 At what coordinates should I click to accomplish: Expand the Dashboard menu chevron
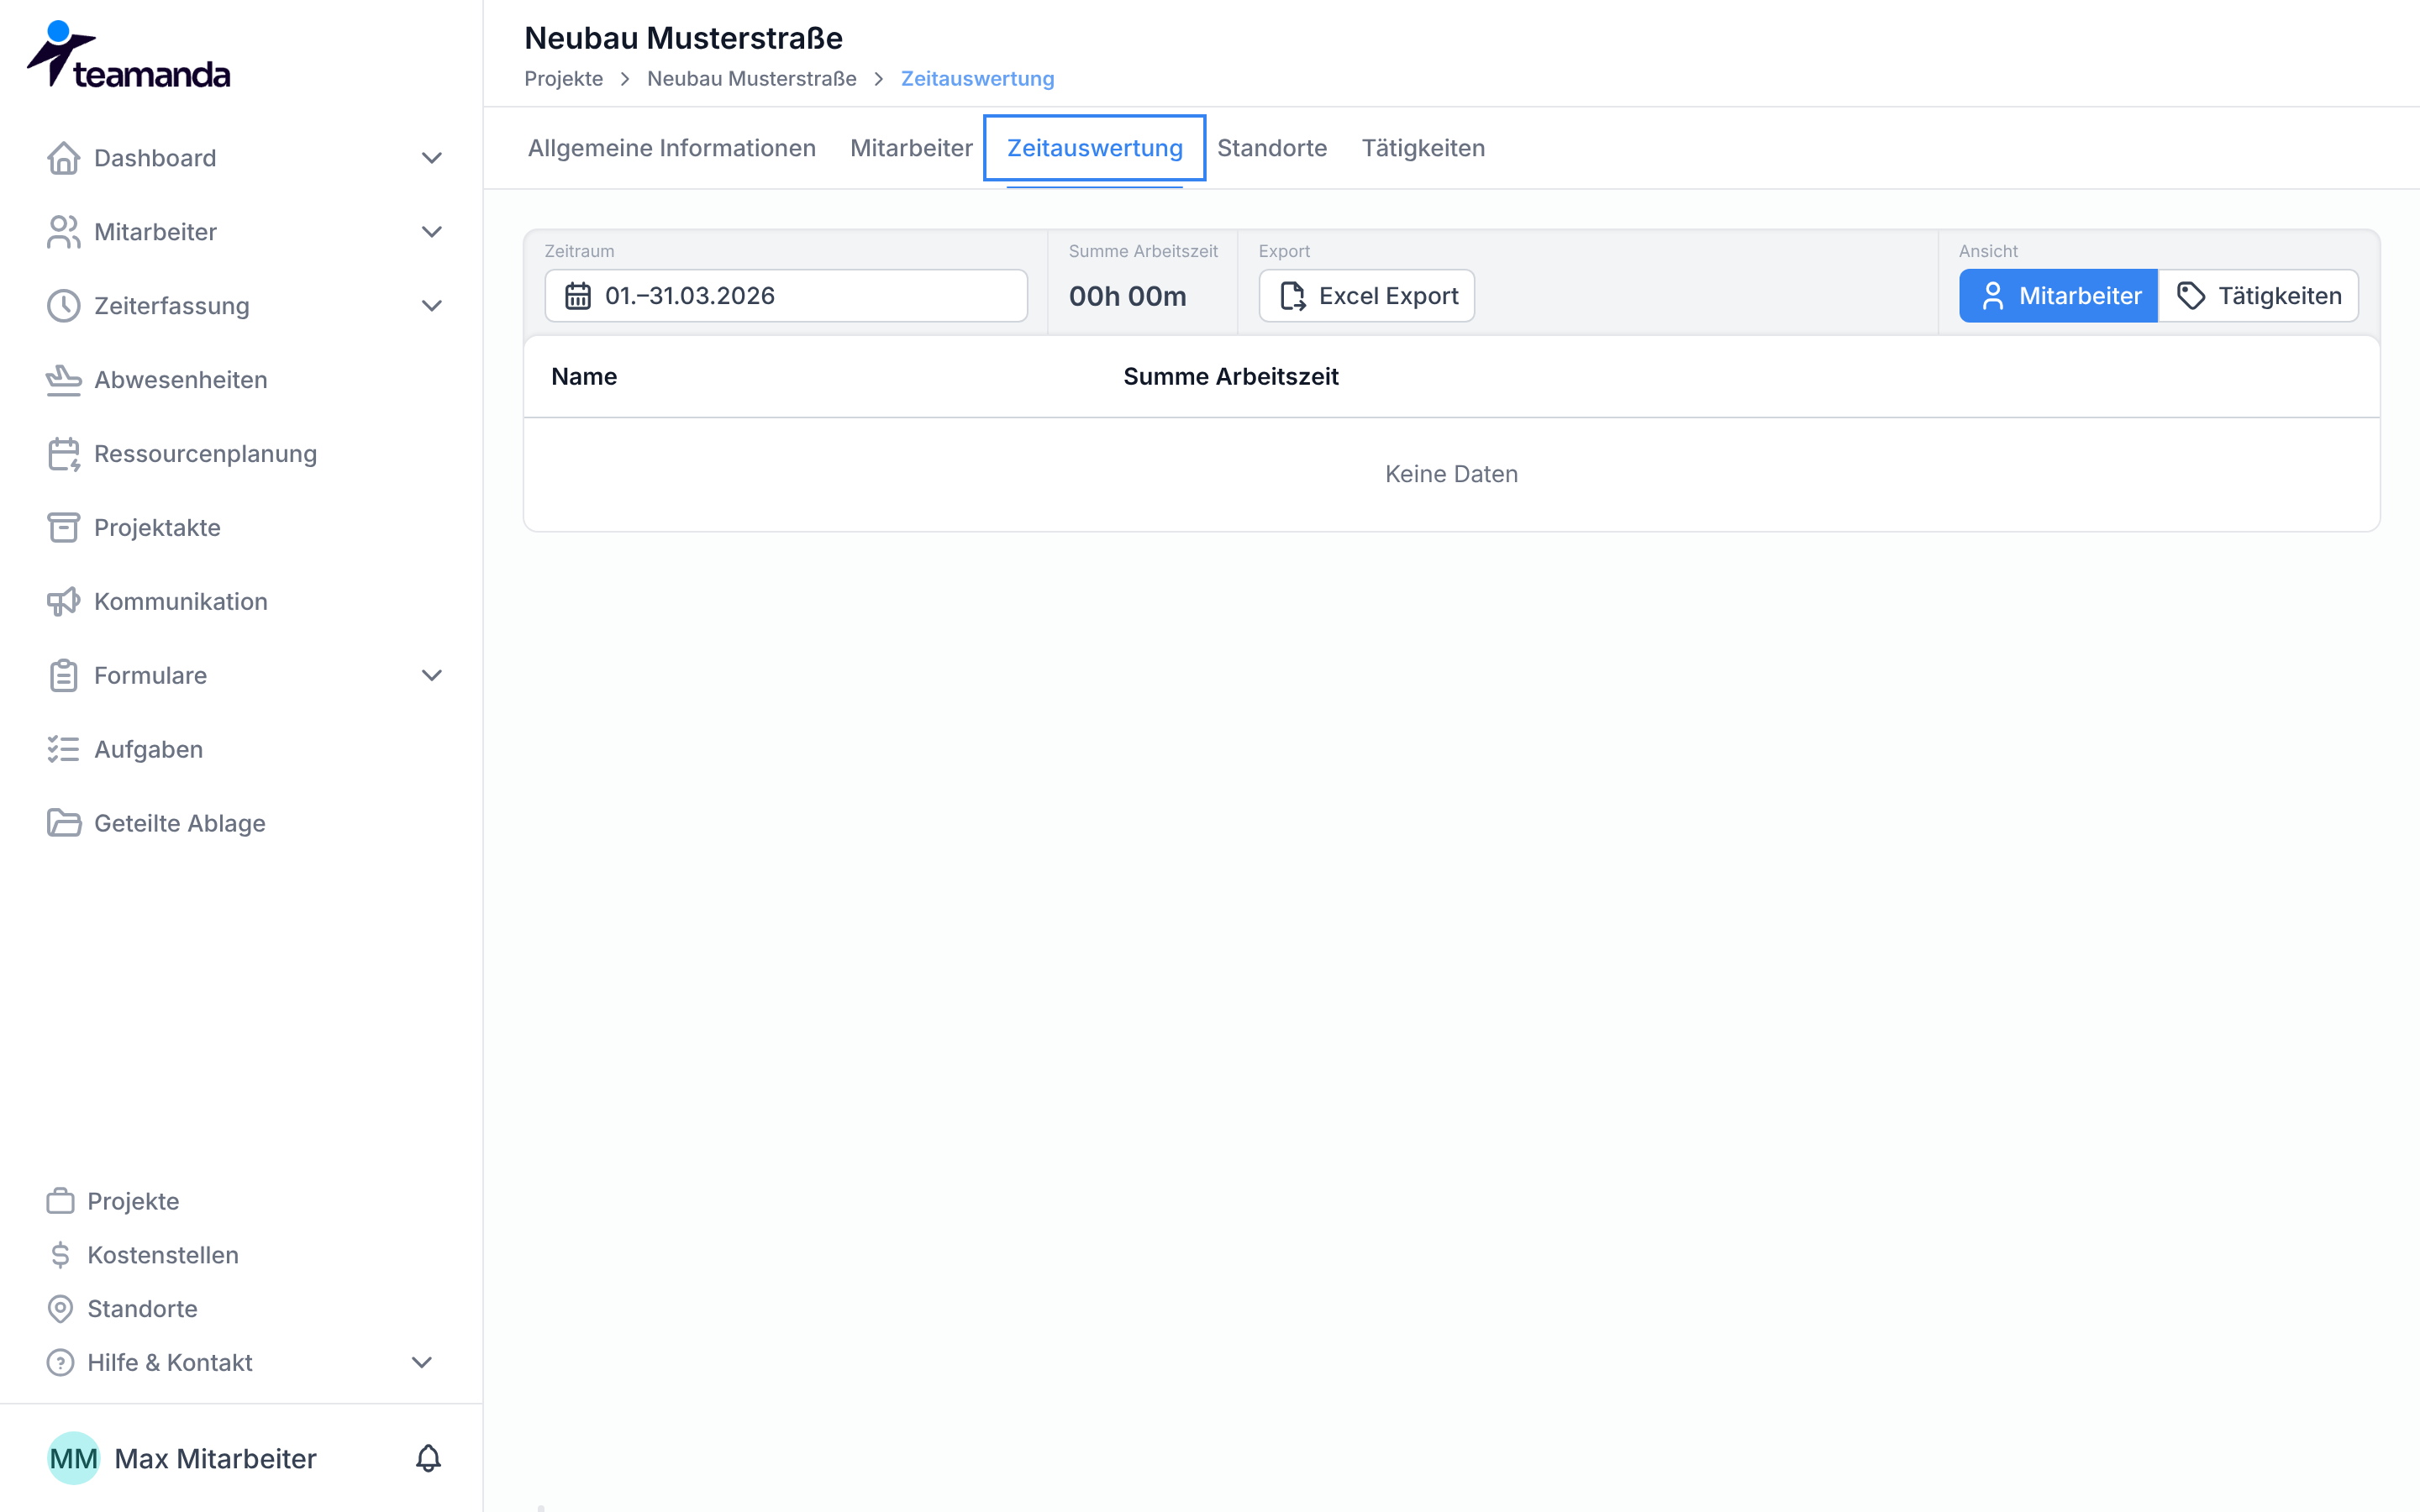click(432, 158)
